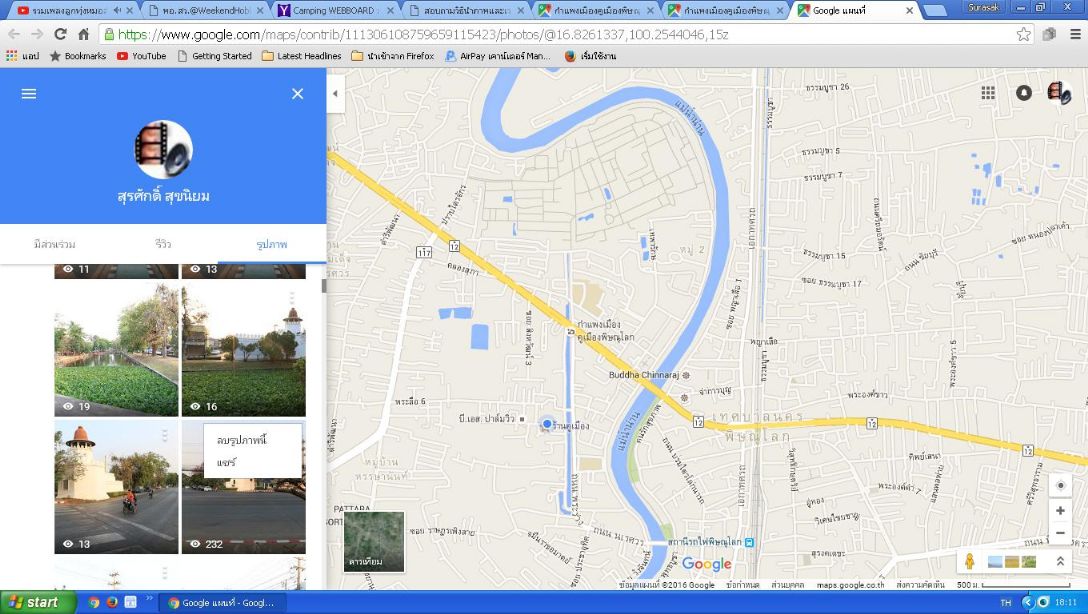Bookmark this page with the star icon

[x=1024, y=34]
